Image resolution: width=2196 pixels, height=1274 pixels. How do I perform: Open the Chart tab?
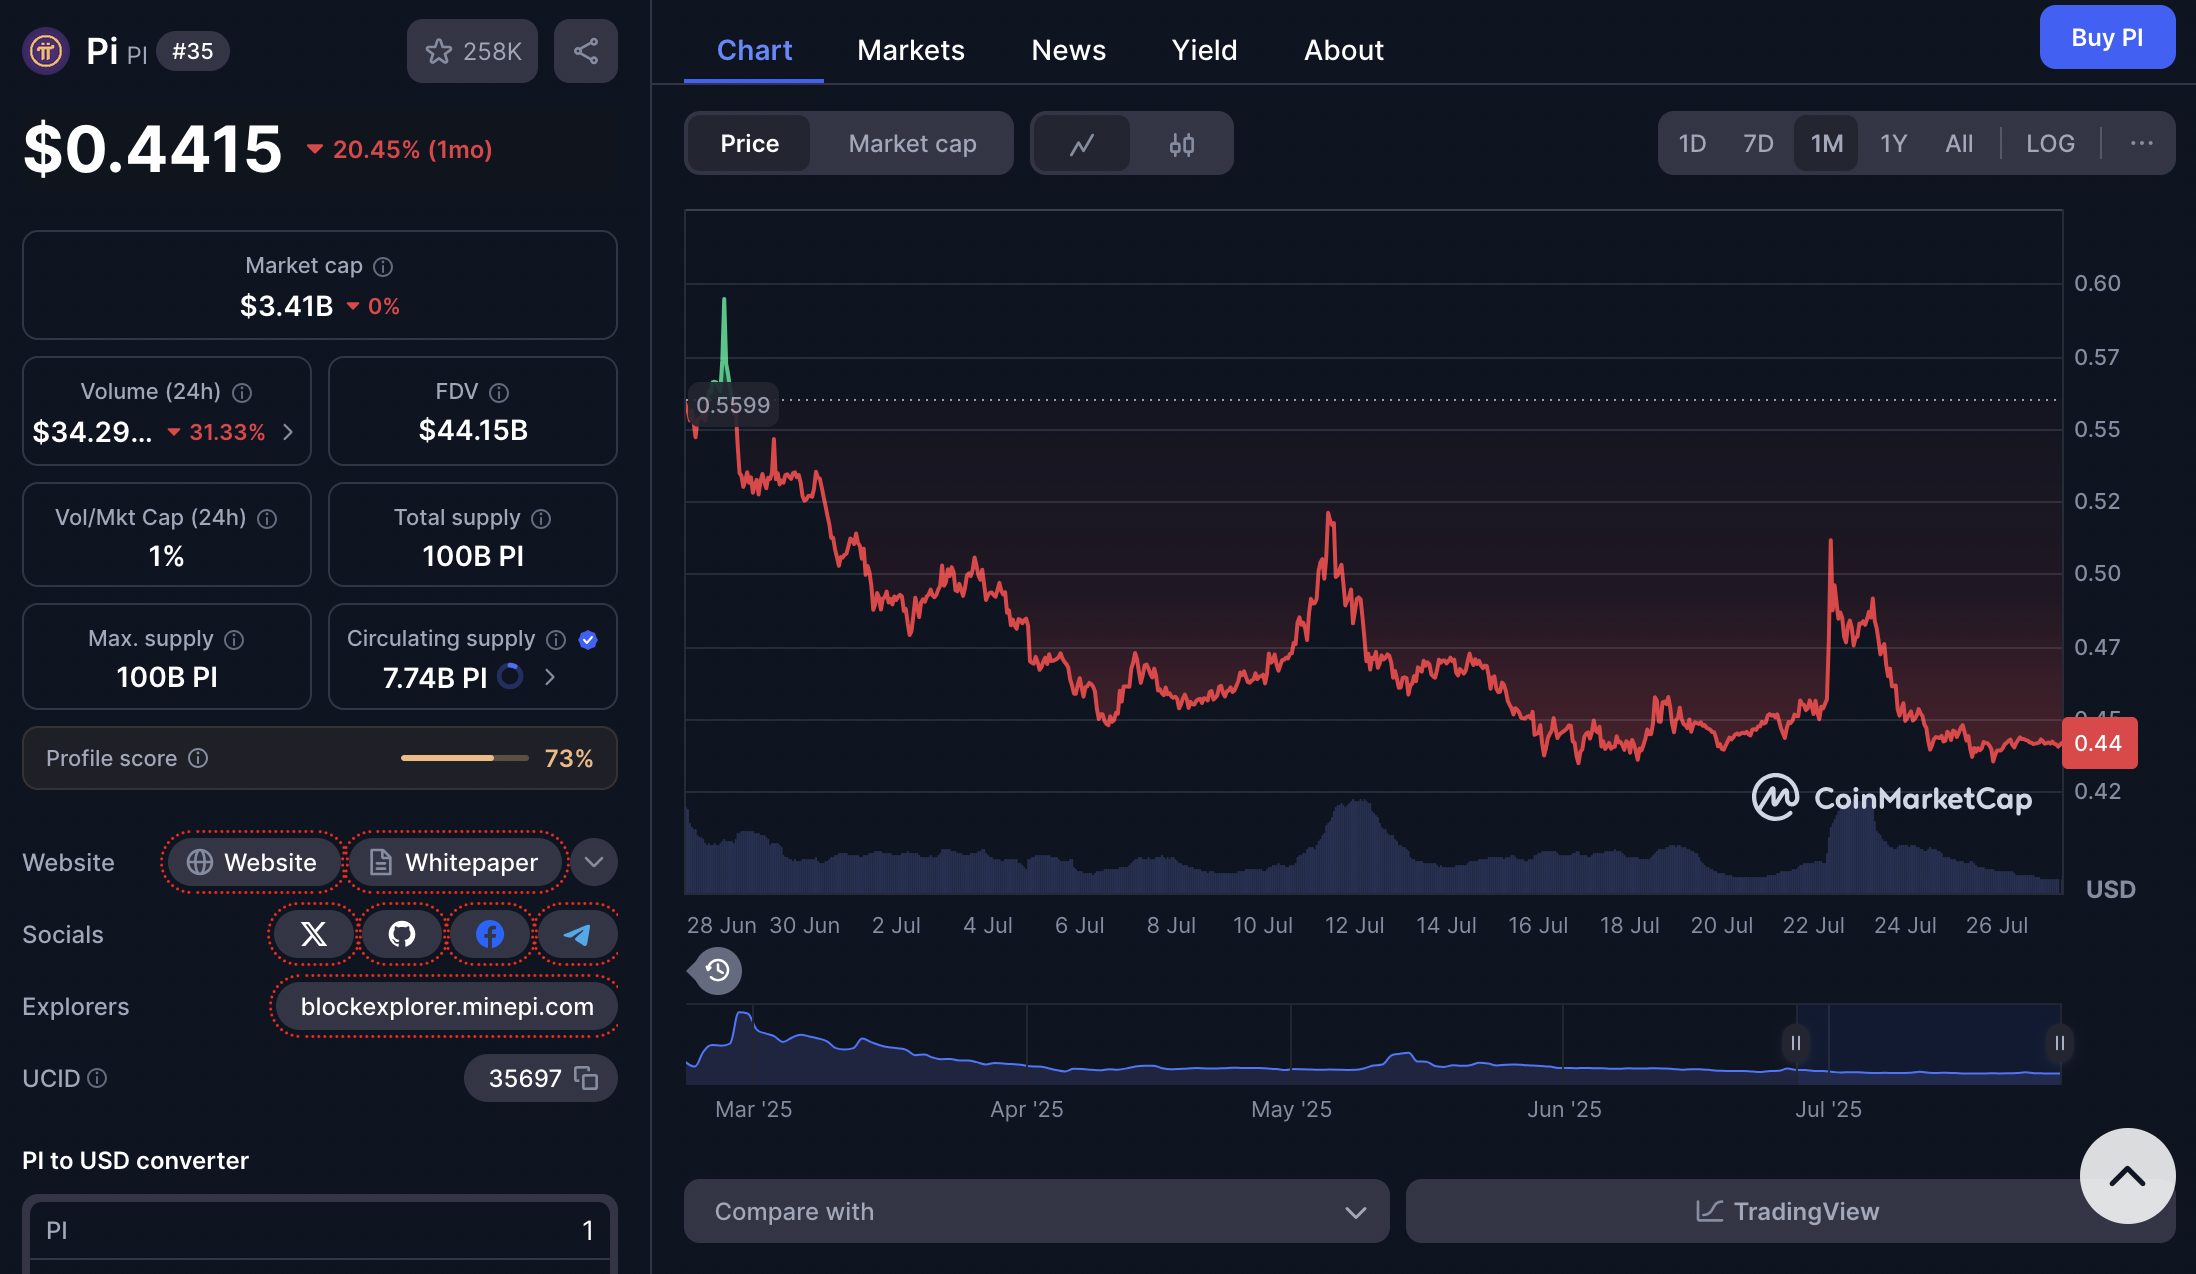[754, 50]
